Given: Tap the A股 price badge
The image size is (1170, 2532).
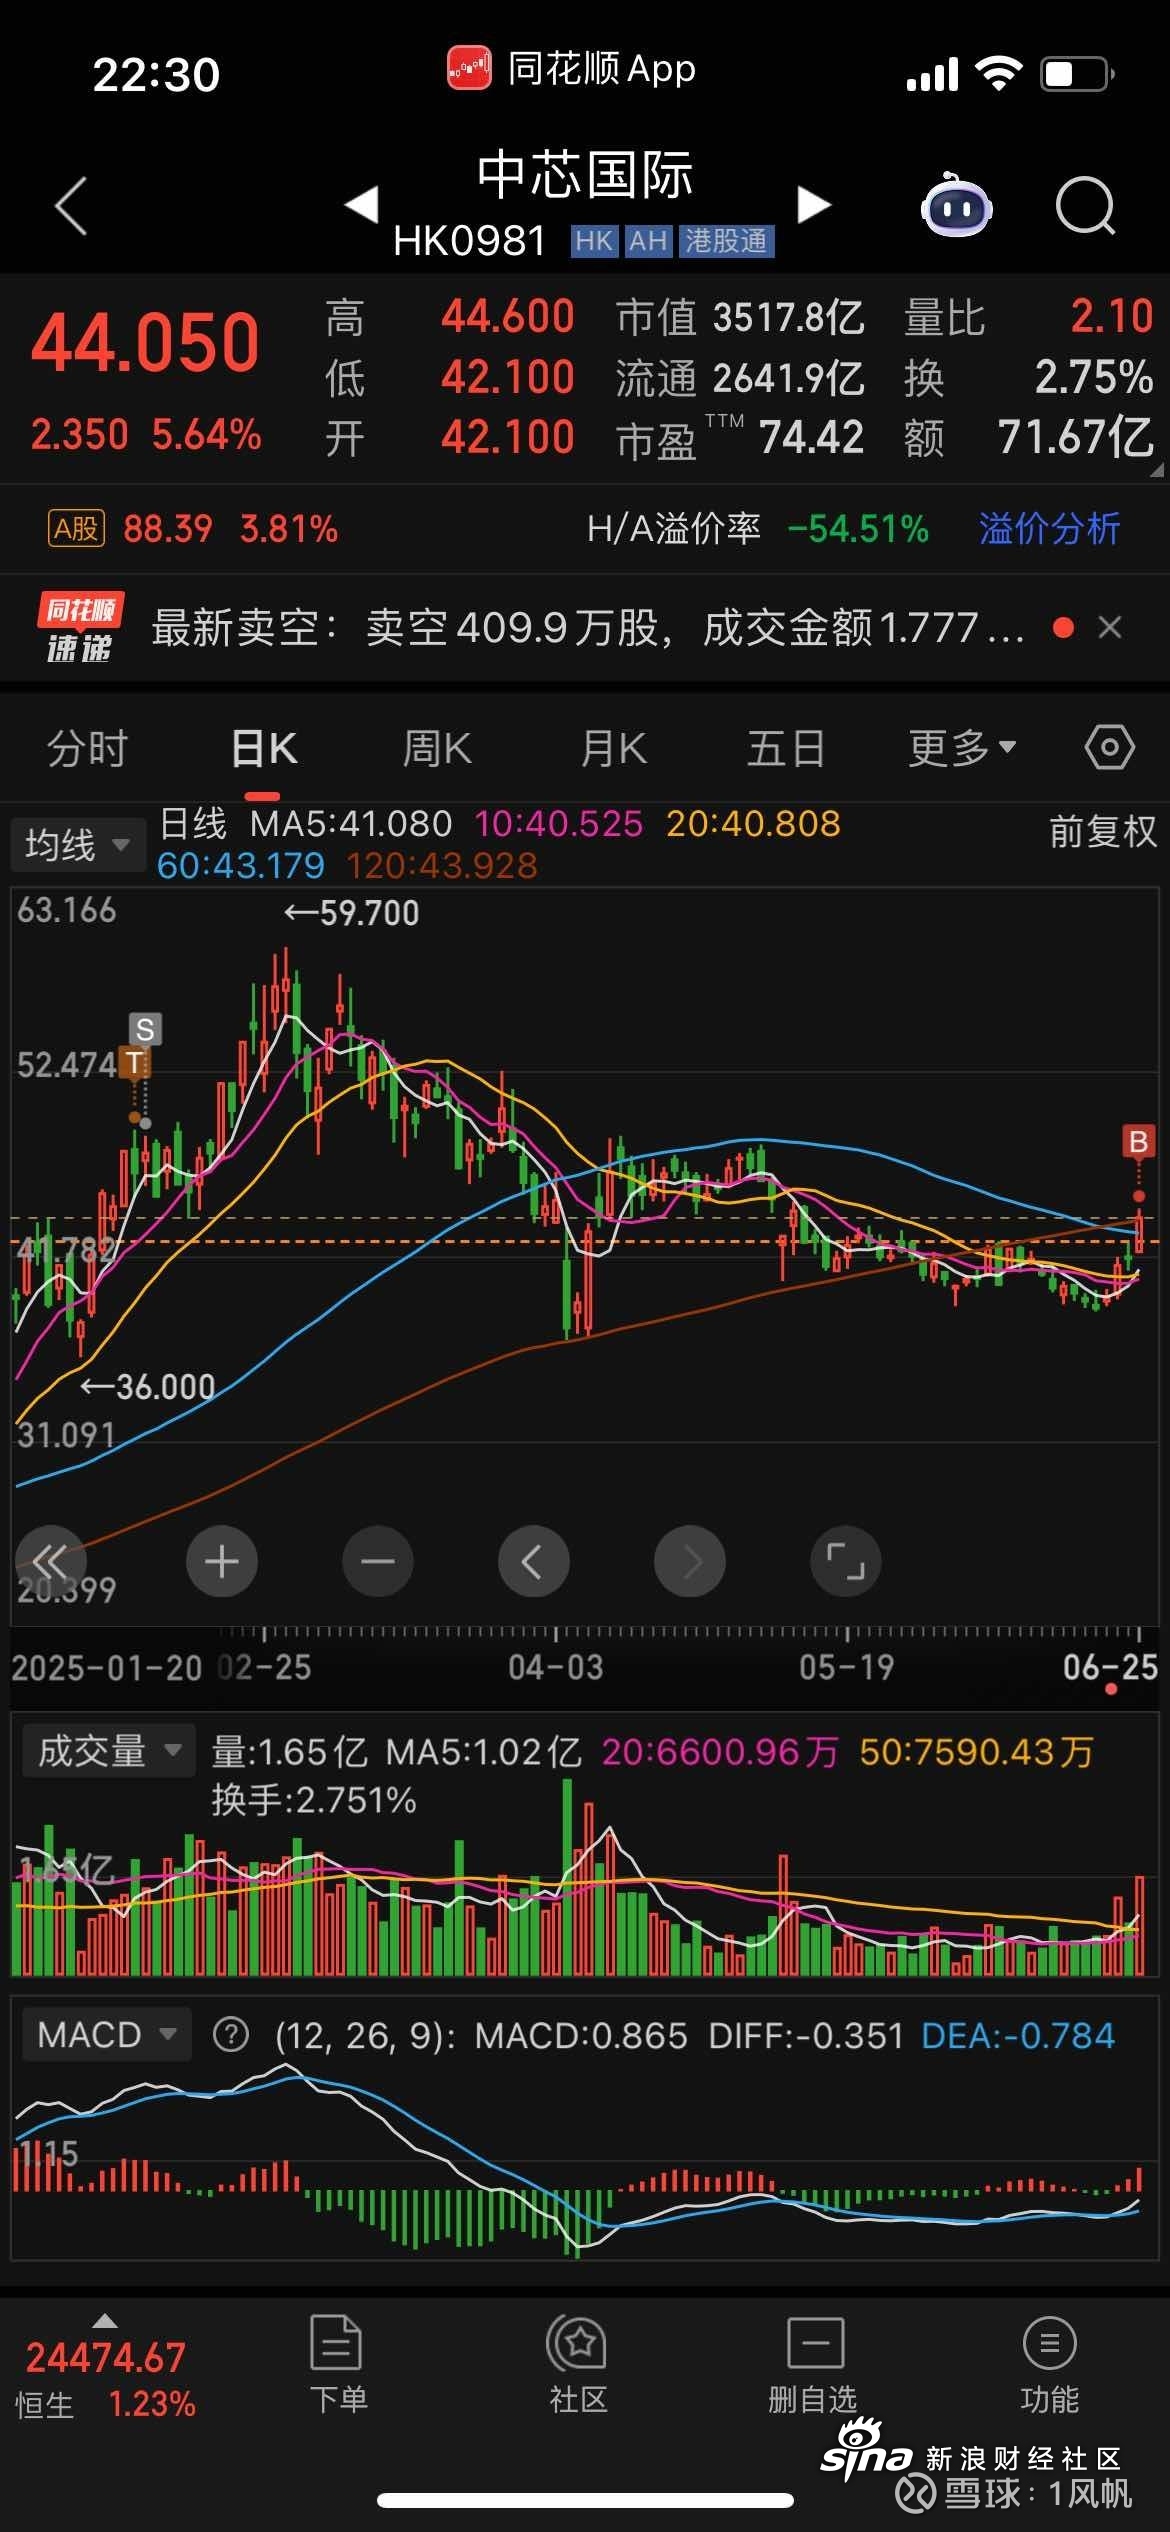Looking at the screenshot, I should click(76, 528).
